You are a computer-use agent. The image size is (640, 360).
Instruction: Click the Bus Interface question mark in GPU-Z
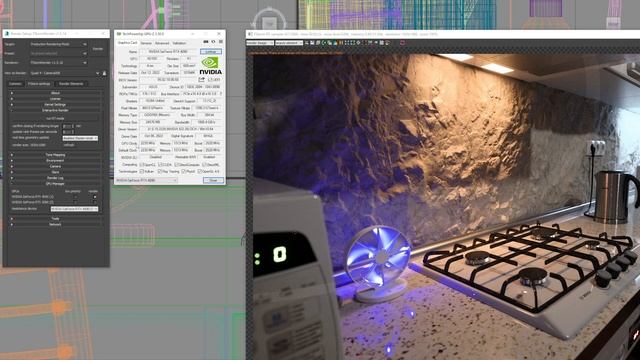(x=221, y=94)
